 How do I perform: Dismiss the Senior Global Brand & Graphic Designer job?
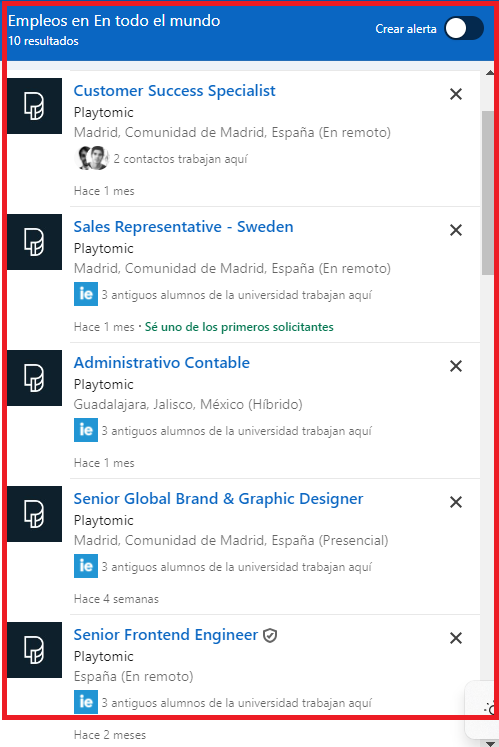pyautogui.click(x=456, y=502)
